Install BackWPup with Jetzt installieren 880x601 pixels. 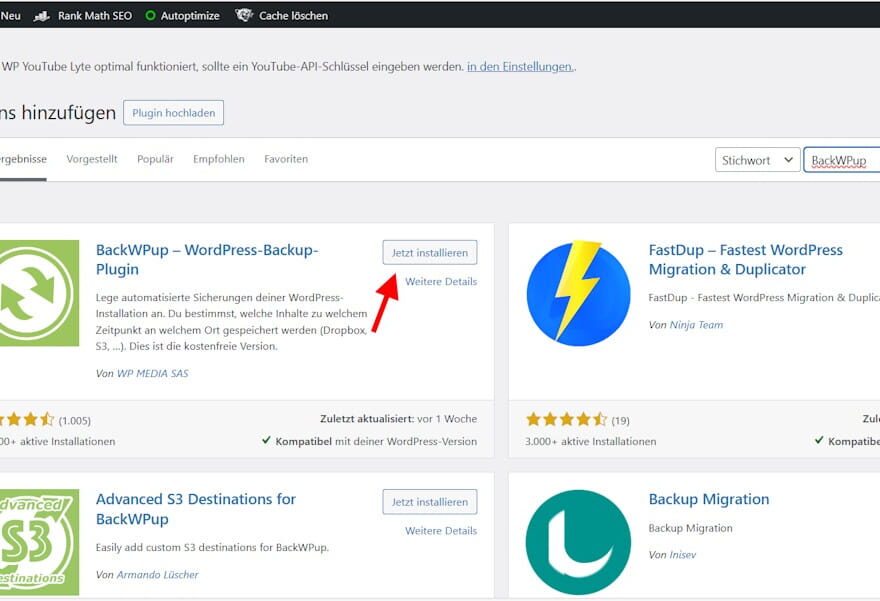coord(430,253)
